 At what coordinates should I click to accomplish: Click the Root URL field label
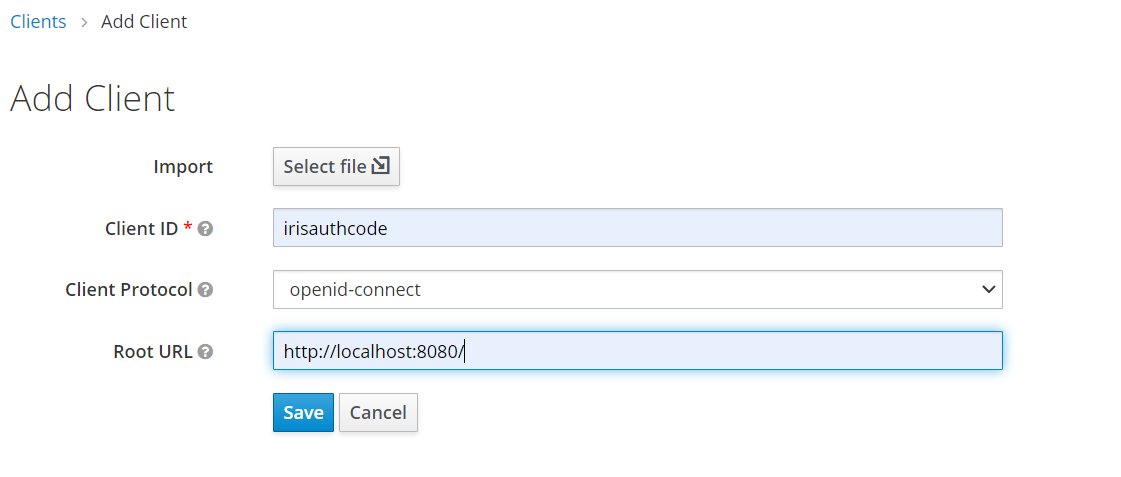pyautogui.click(x=153, y=352)
